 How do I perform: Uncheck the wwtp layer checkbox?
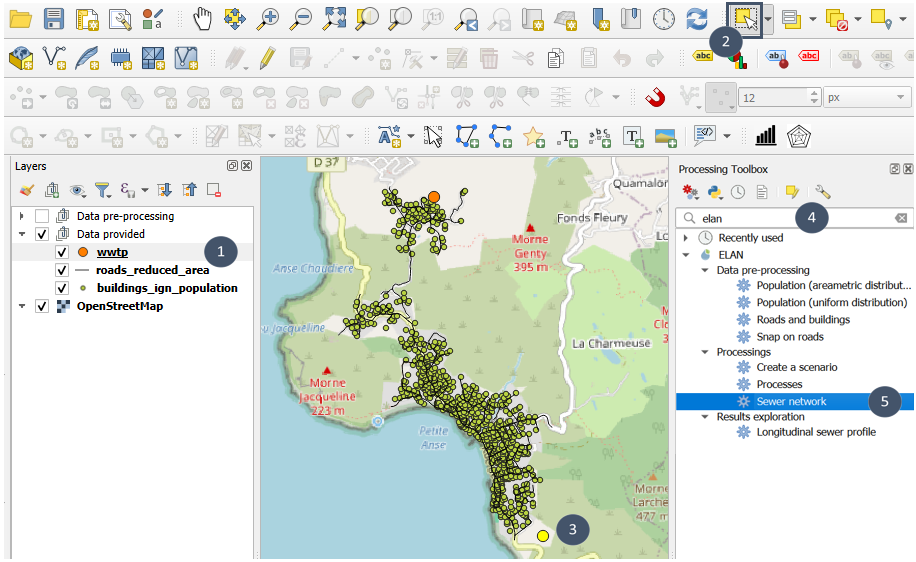(61, 252)
